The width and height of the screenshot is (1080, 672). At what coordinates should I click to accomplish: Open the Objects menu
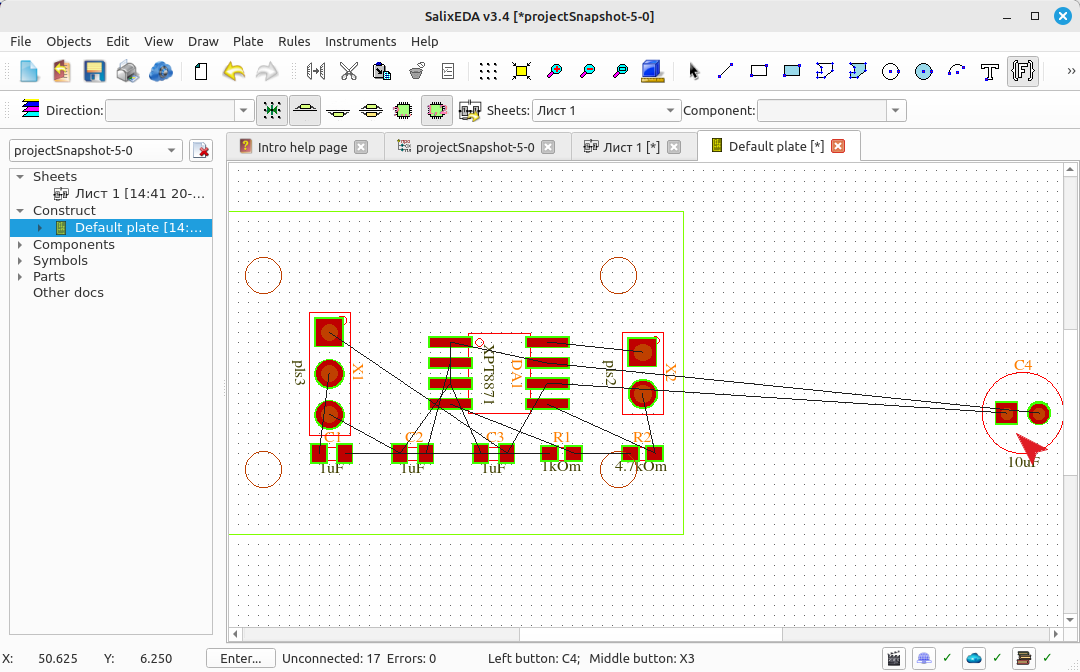(69, 41)
